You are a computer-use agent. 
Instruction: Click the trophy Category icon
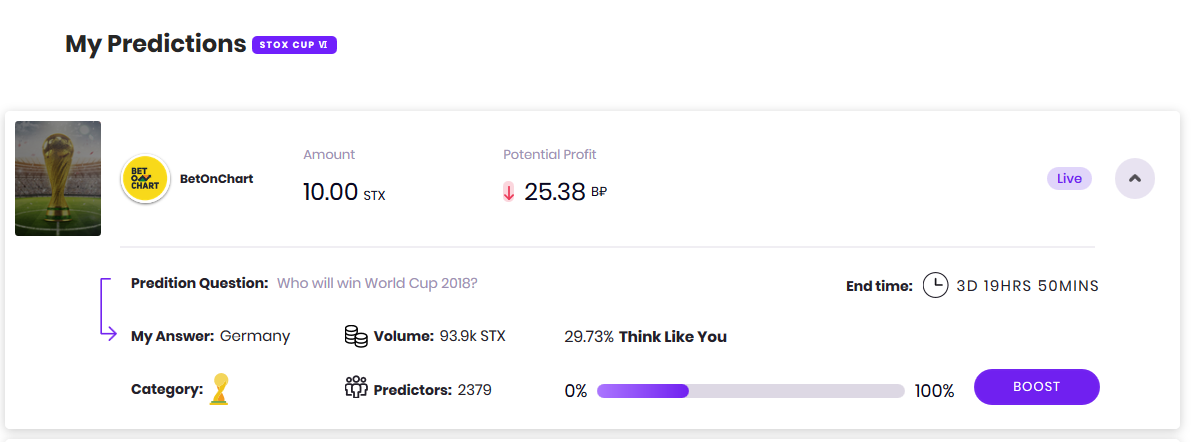[x=218, y=389]
